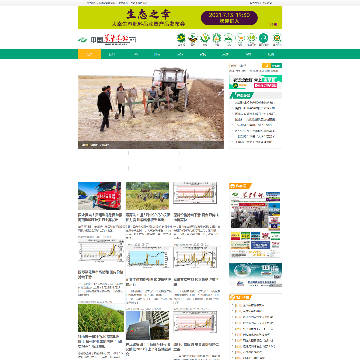Select the last tab in the green navigation bar
This screenshot has width=360, height=360.
(x=271, y=54)
